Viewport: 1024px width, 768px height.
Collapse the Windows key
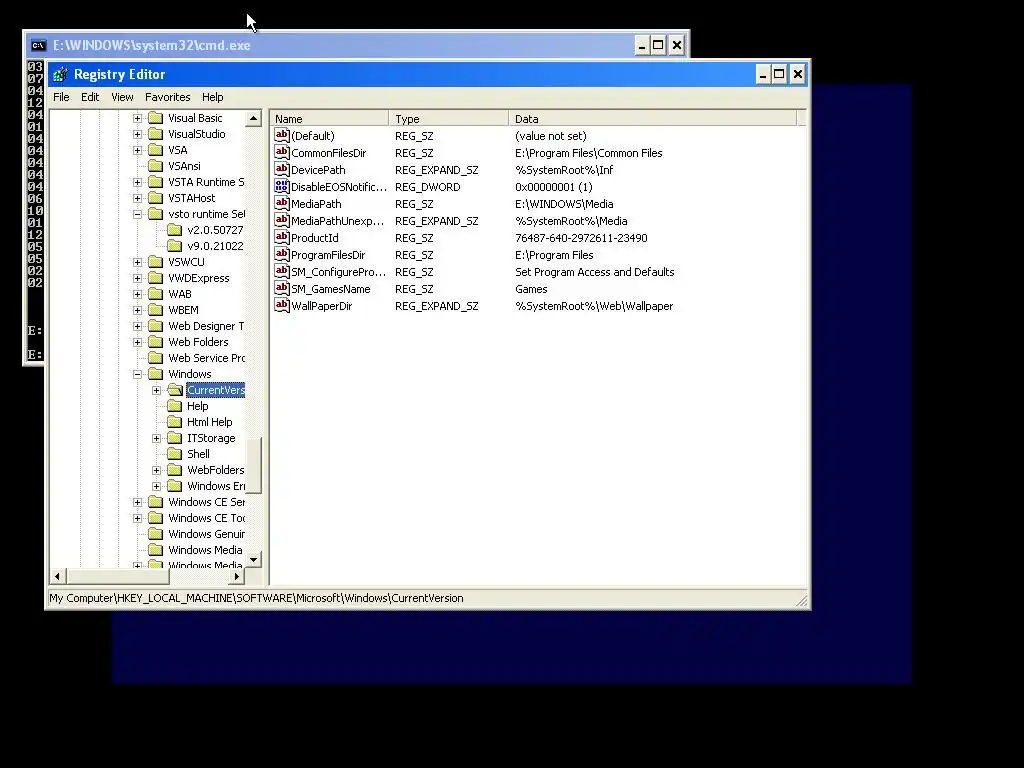(137, 374)
